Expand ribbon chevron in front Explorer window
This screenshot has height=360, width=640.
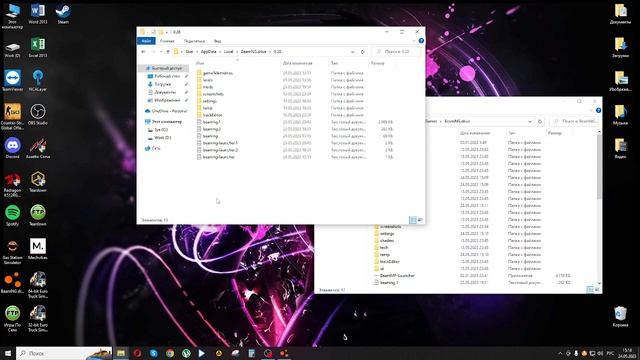point(414,41)
